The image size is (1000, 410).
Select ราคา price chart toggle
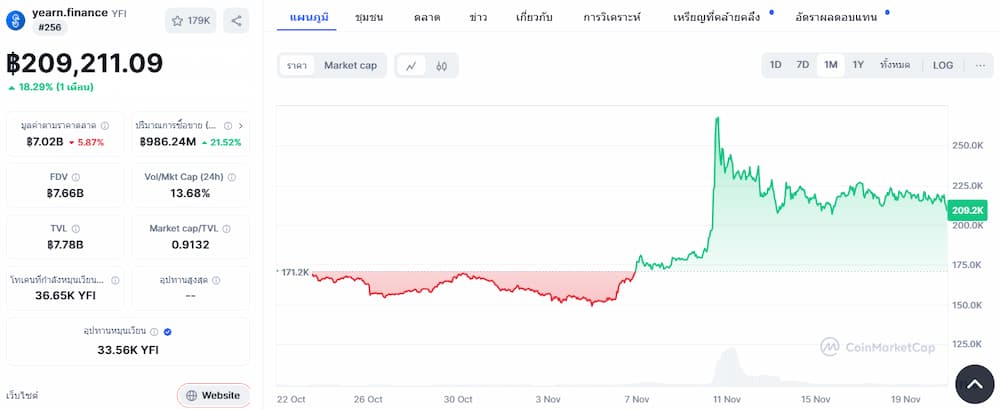coord(297,65)
